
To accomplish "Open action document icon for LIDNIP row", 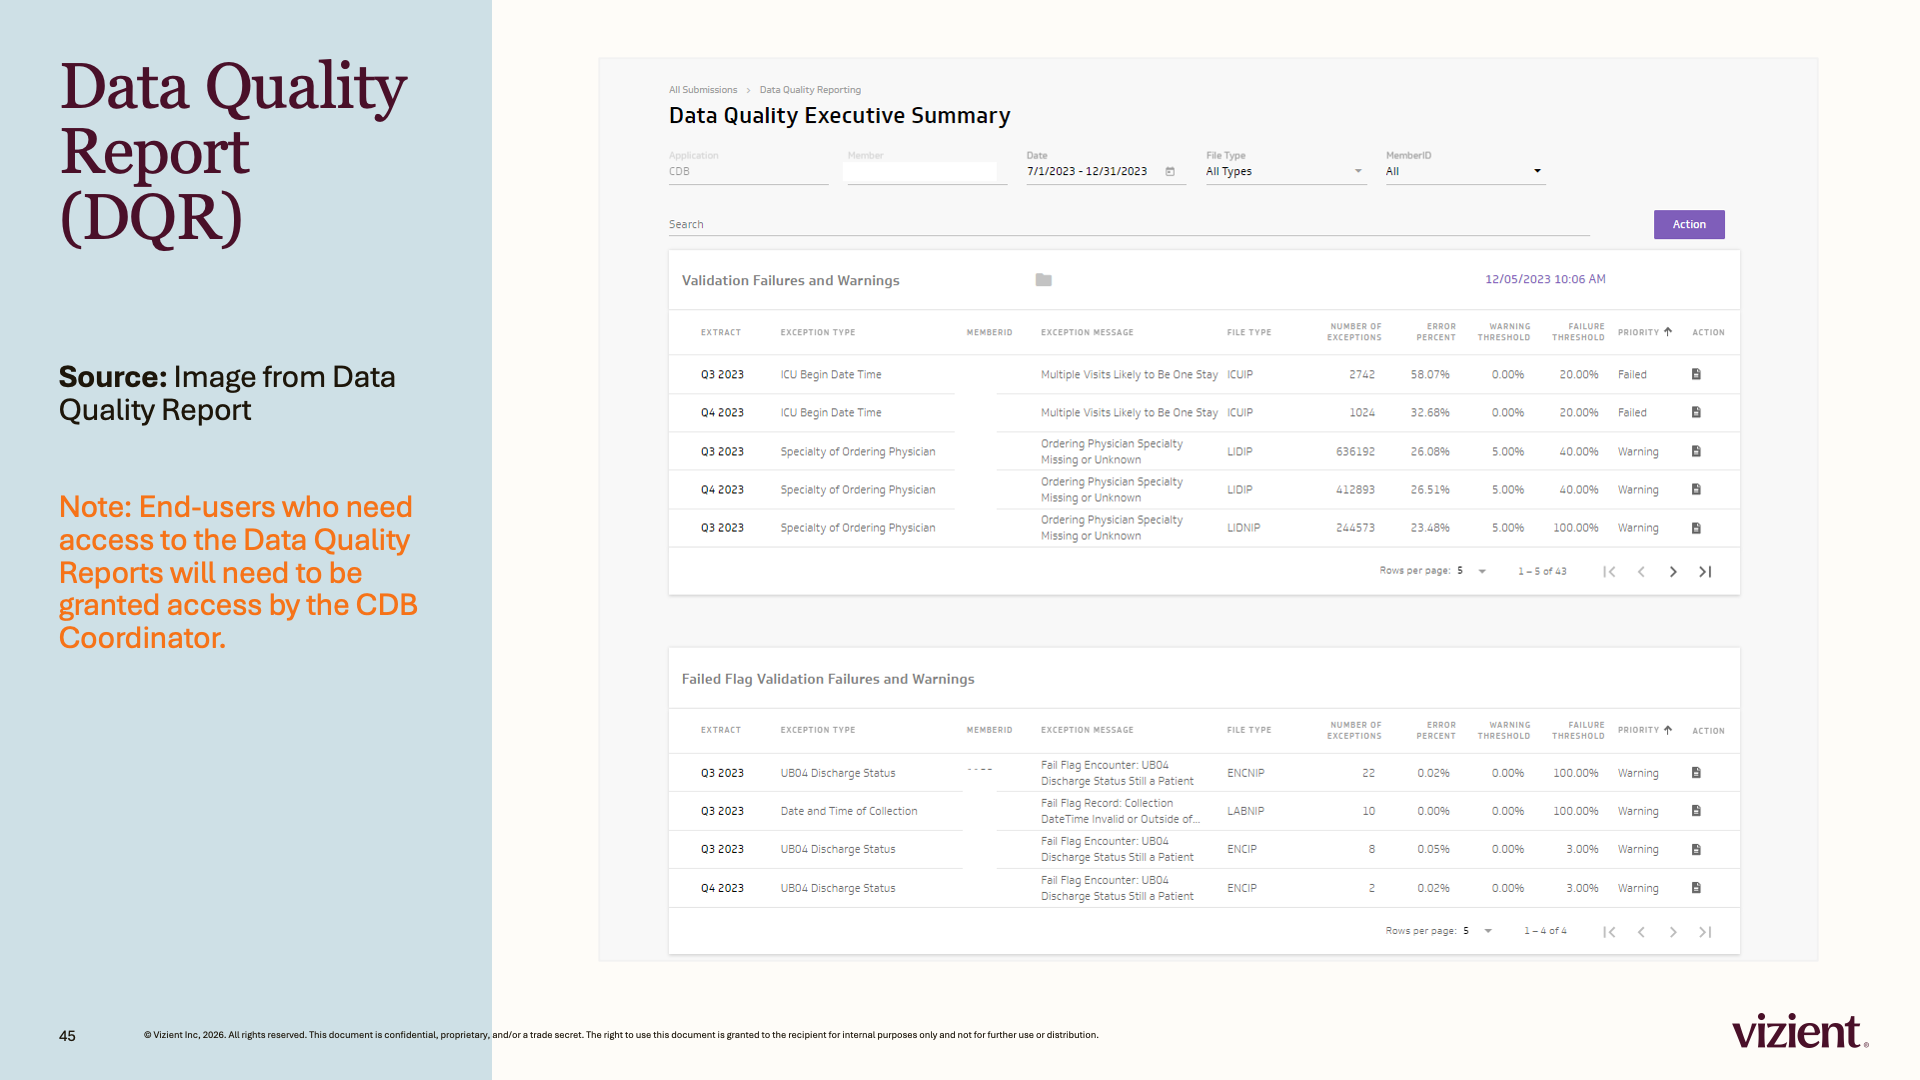I will click(1696, 528).
